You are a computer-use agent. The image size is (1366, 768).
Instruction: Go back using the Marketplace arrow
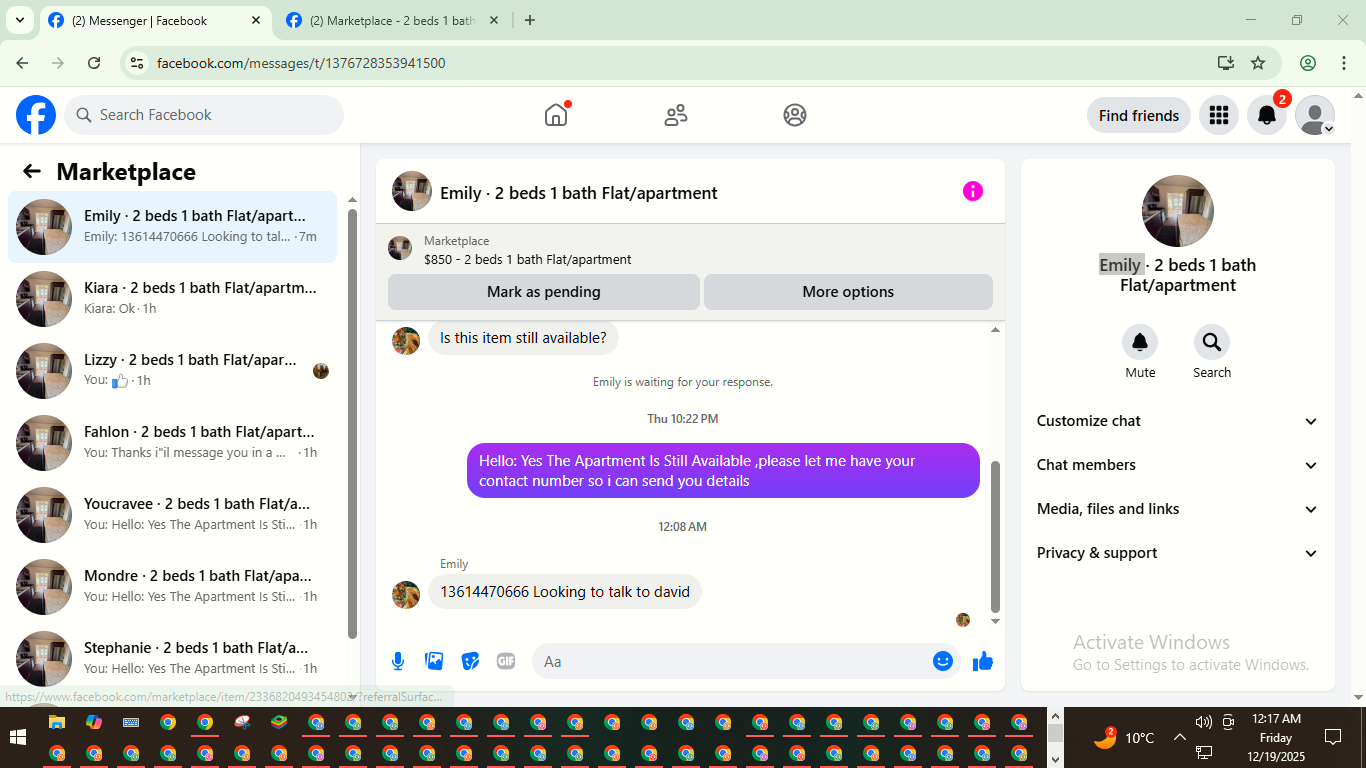click(32, 171)
